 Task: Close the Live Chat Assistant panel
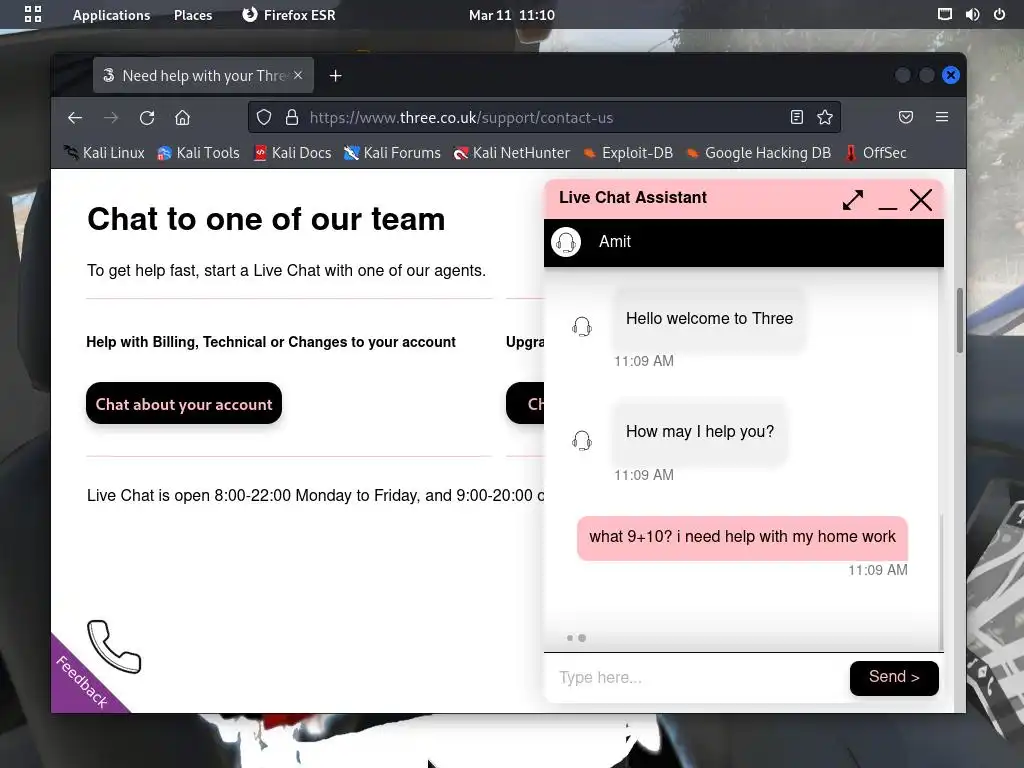click(x=921, y=199)
